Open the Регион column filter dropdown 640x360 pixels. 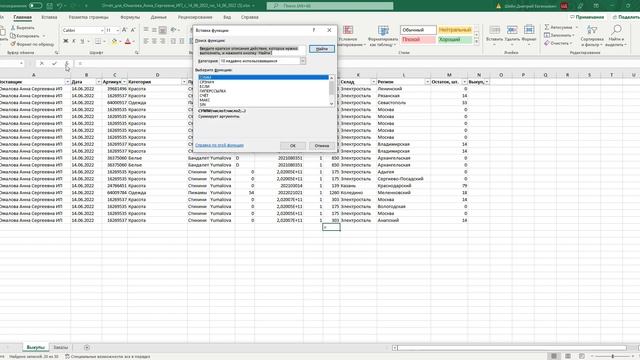pos(427,82)
